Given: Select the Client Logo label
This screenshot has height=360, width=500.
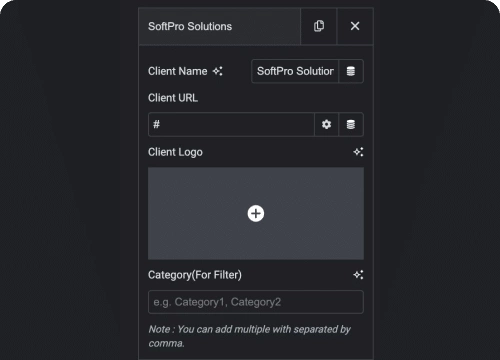Looking at the screenshot, I should 175,152.
